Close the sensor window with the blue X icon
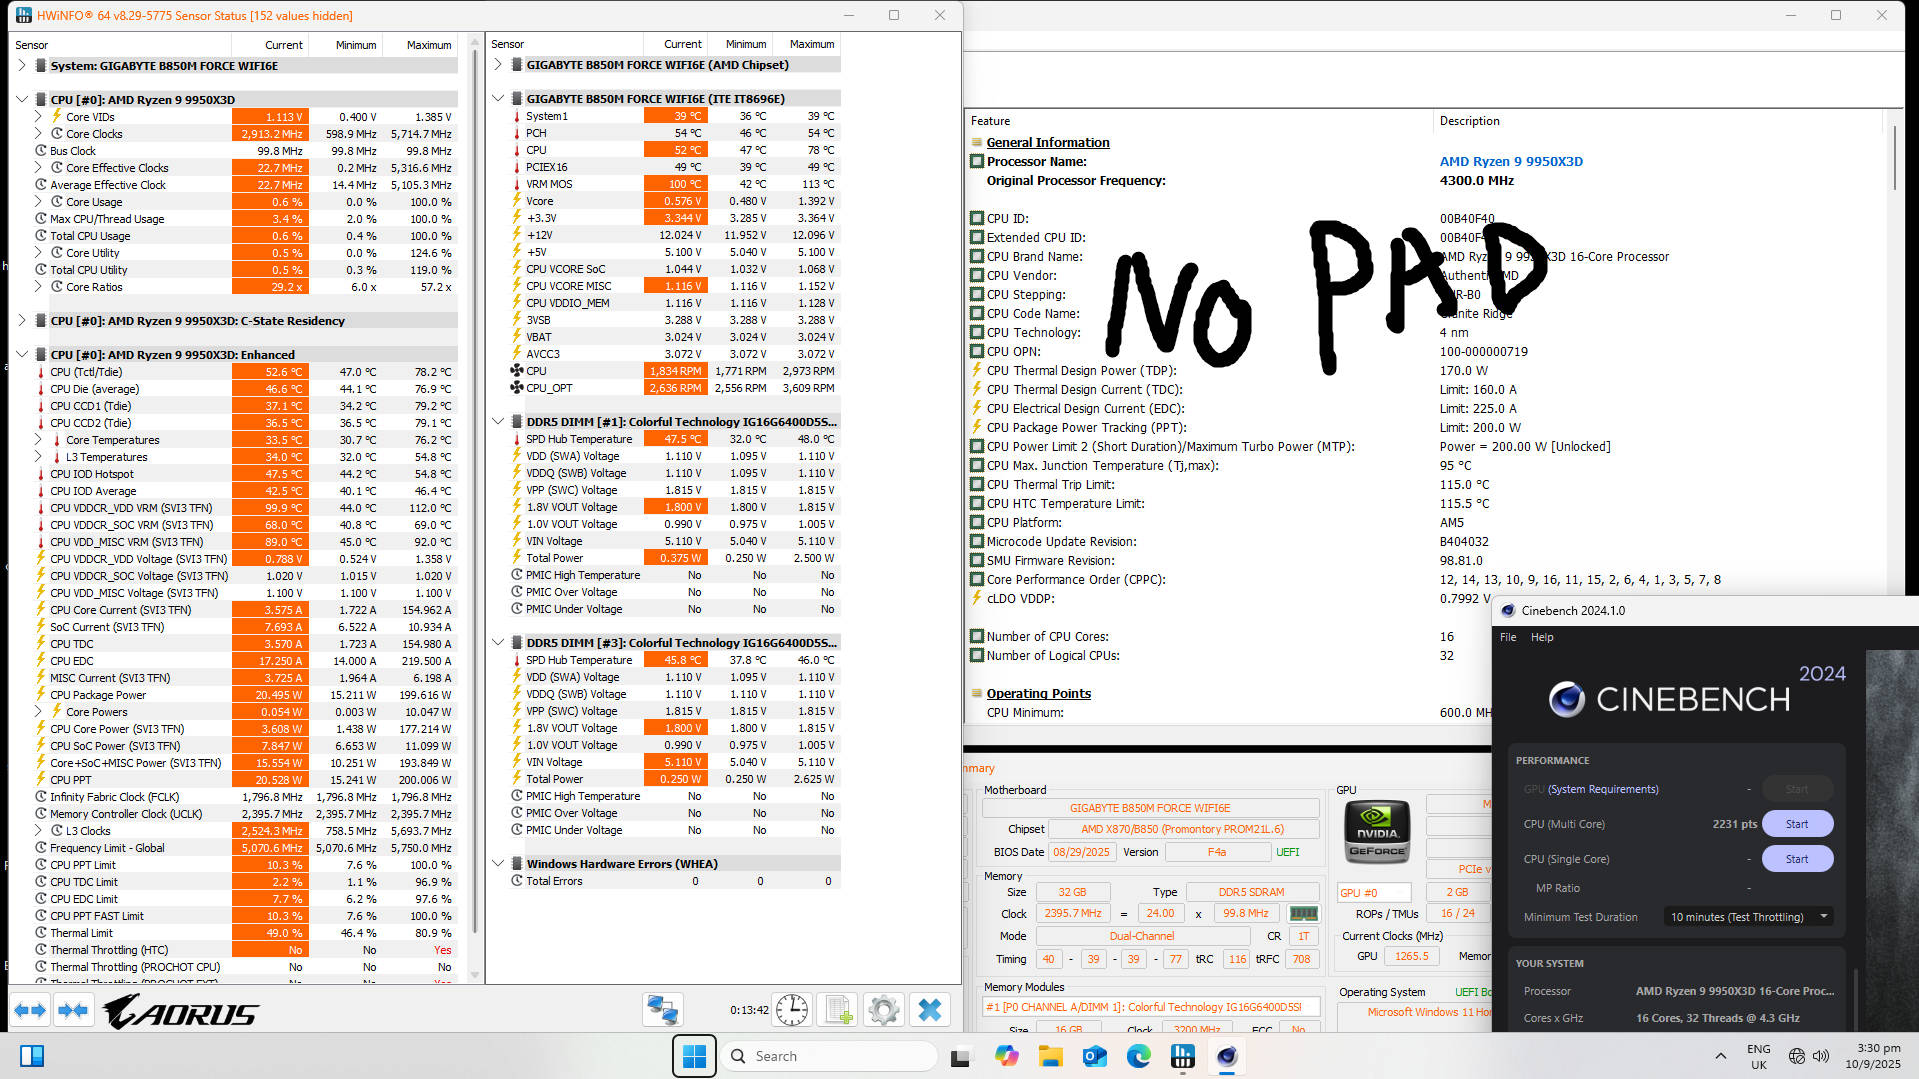This screenshot has height=1079, width=1919. tap(930, 1010)
